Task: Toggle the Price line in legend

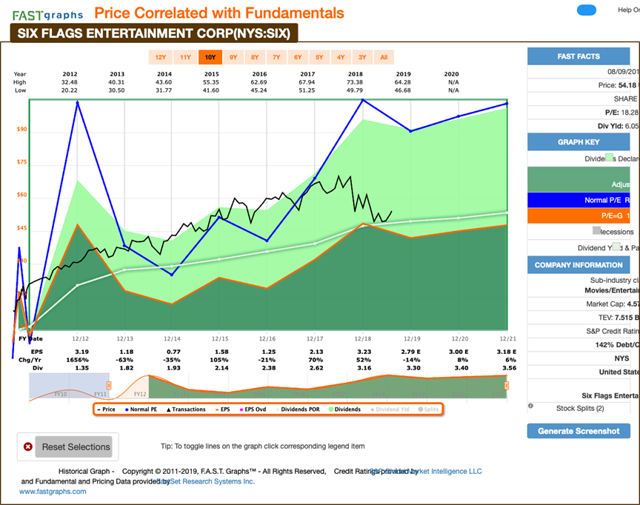Action: tap(107, 409)
